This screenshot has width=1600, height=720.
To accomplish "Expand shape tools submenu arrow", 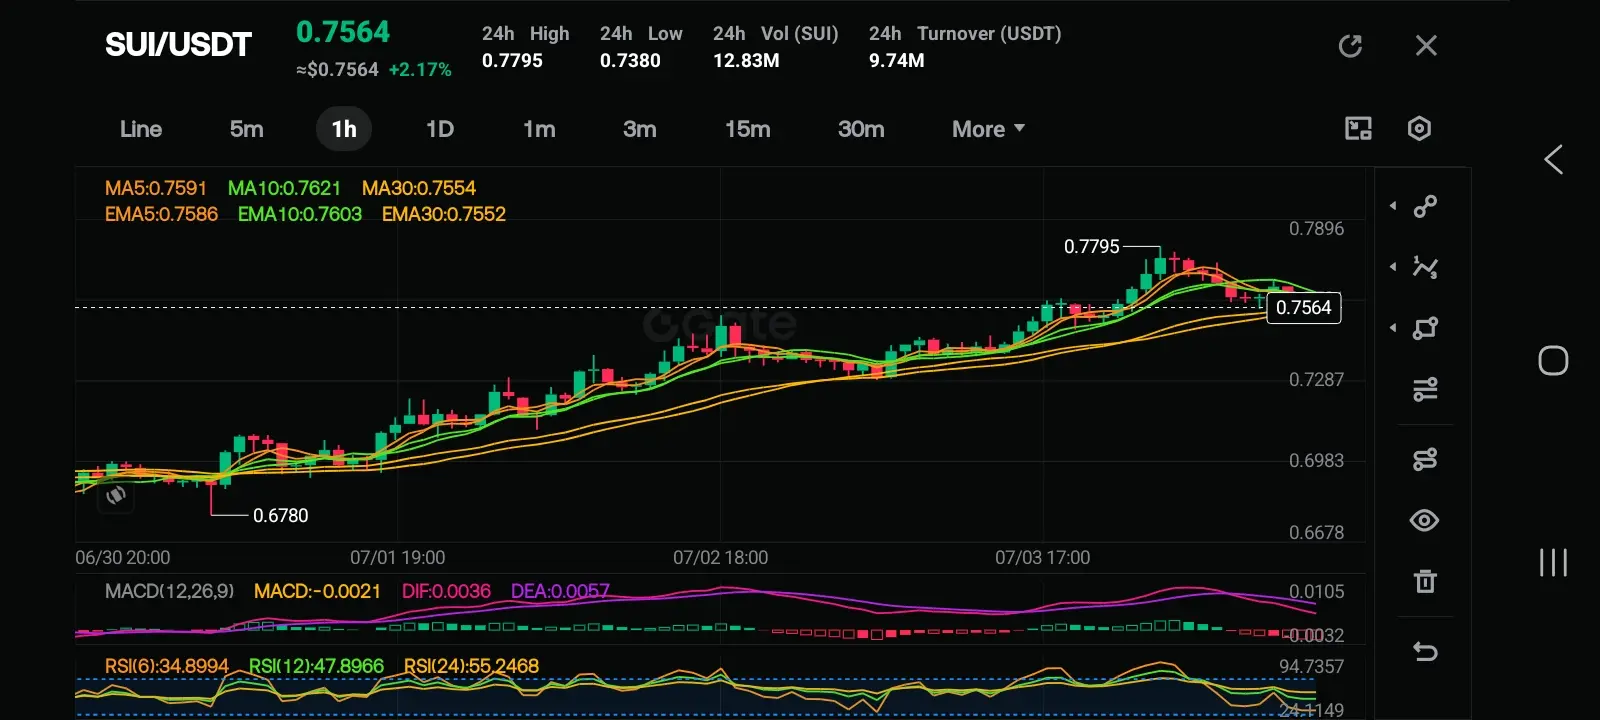I will point(1393,328).
